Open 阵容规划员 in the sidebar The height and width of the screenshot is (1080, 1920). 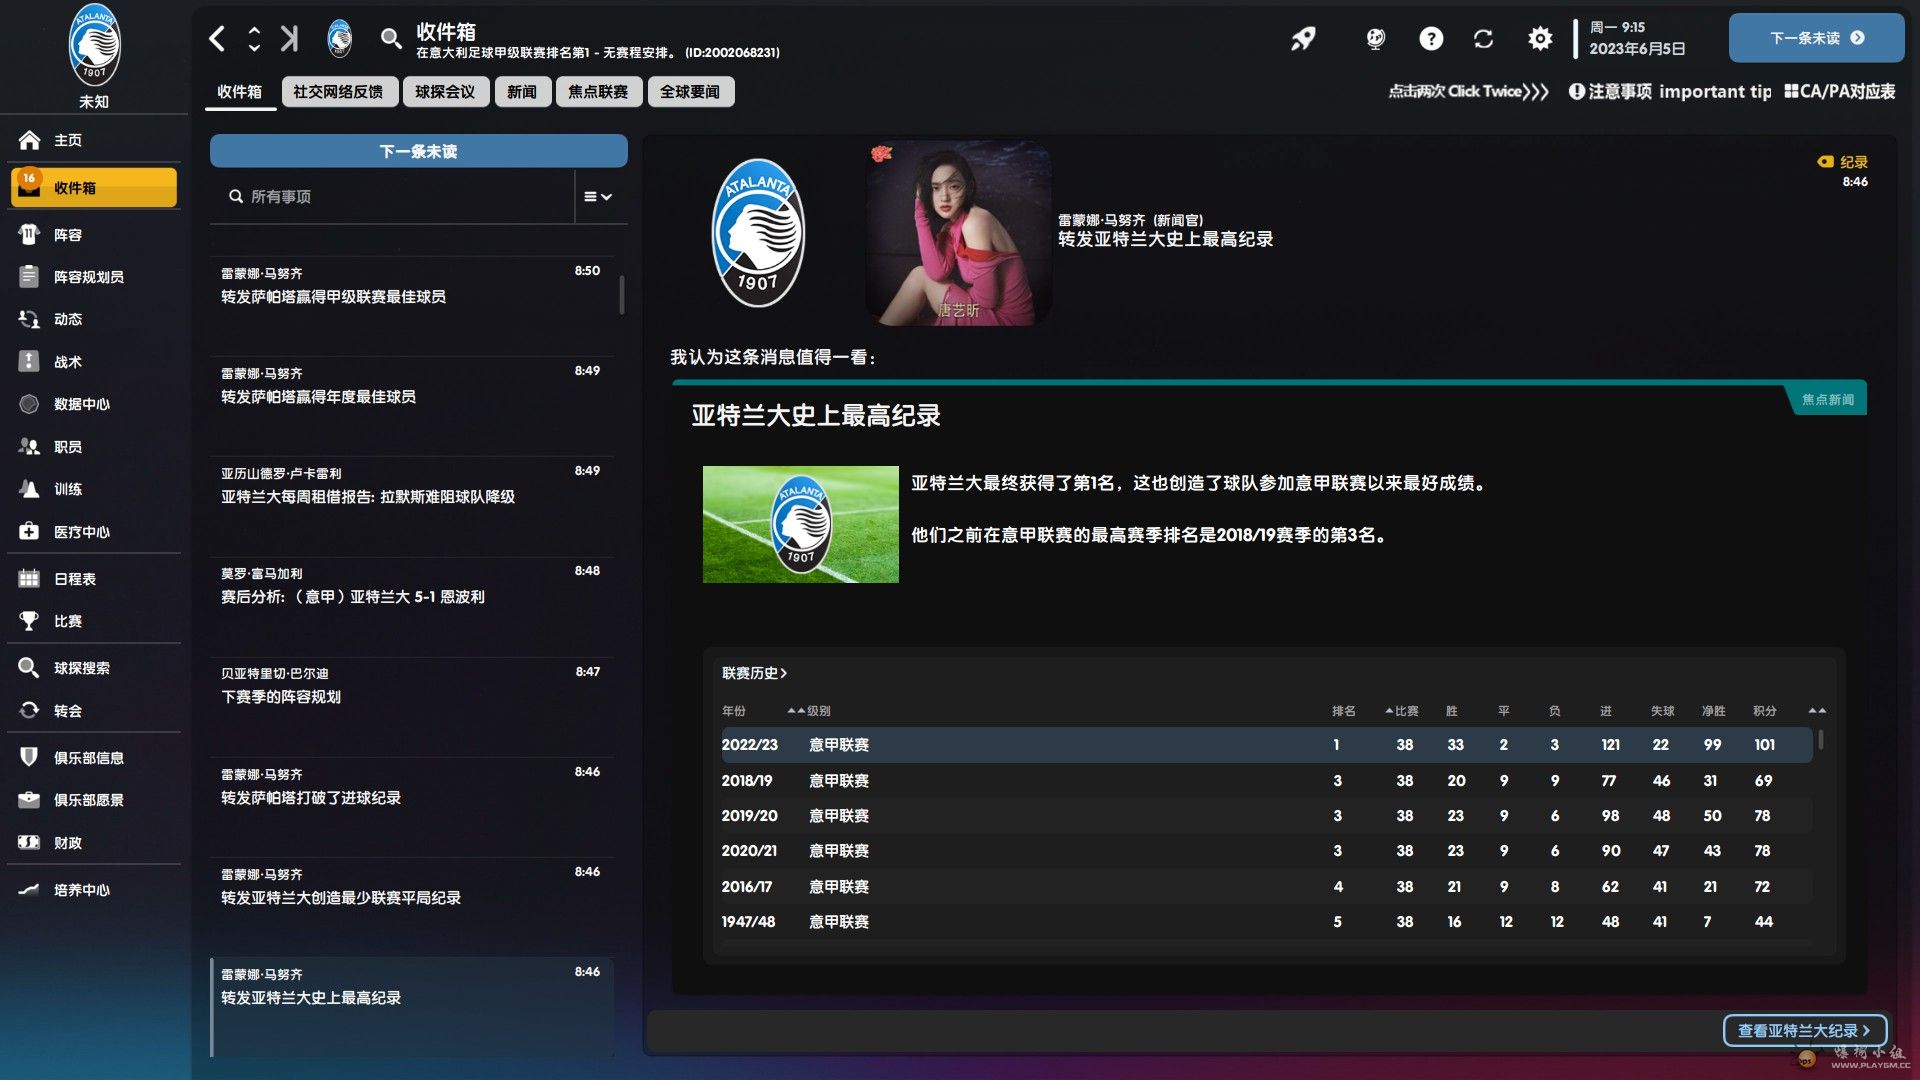[94, 277]
